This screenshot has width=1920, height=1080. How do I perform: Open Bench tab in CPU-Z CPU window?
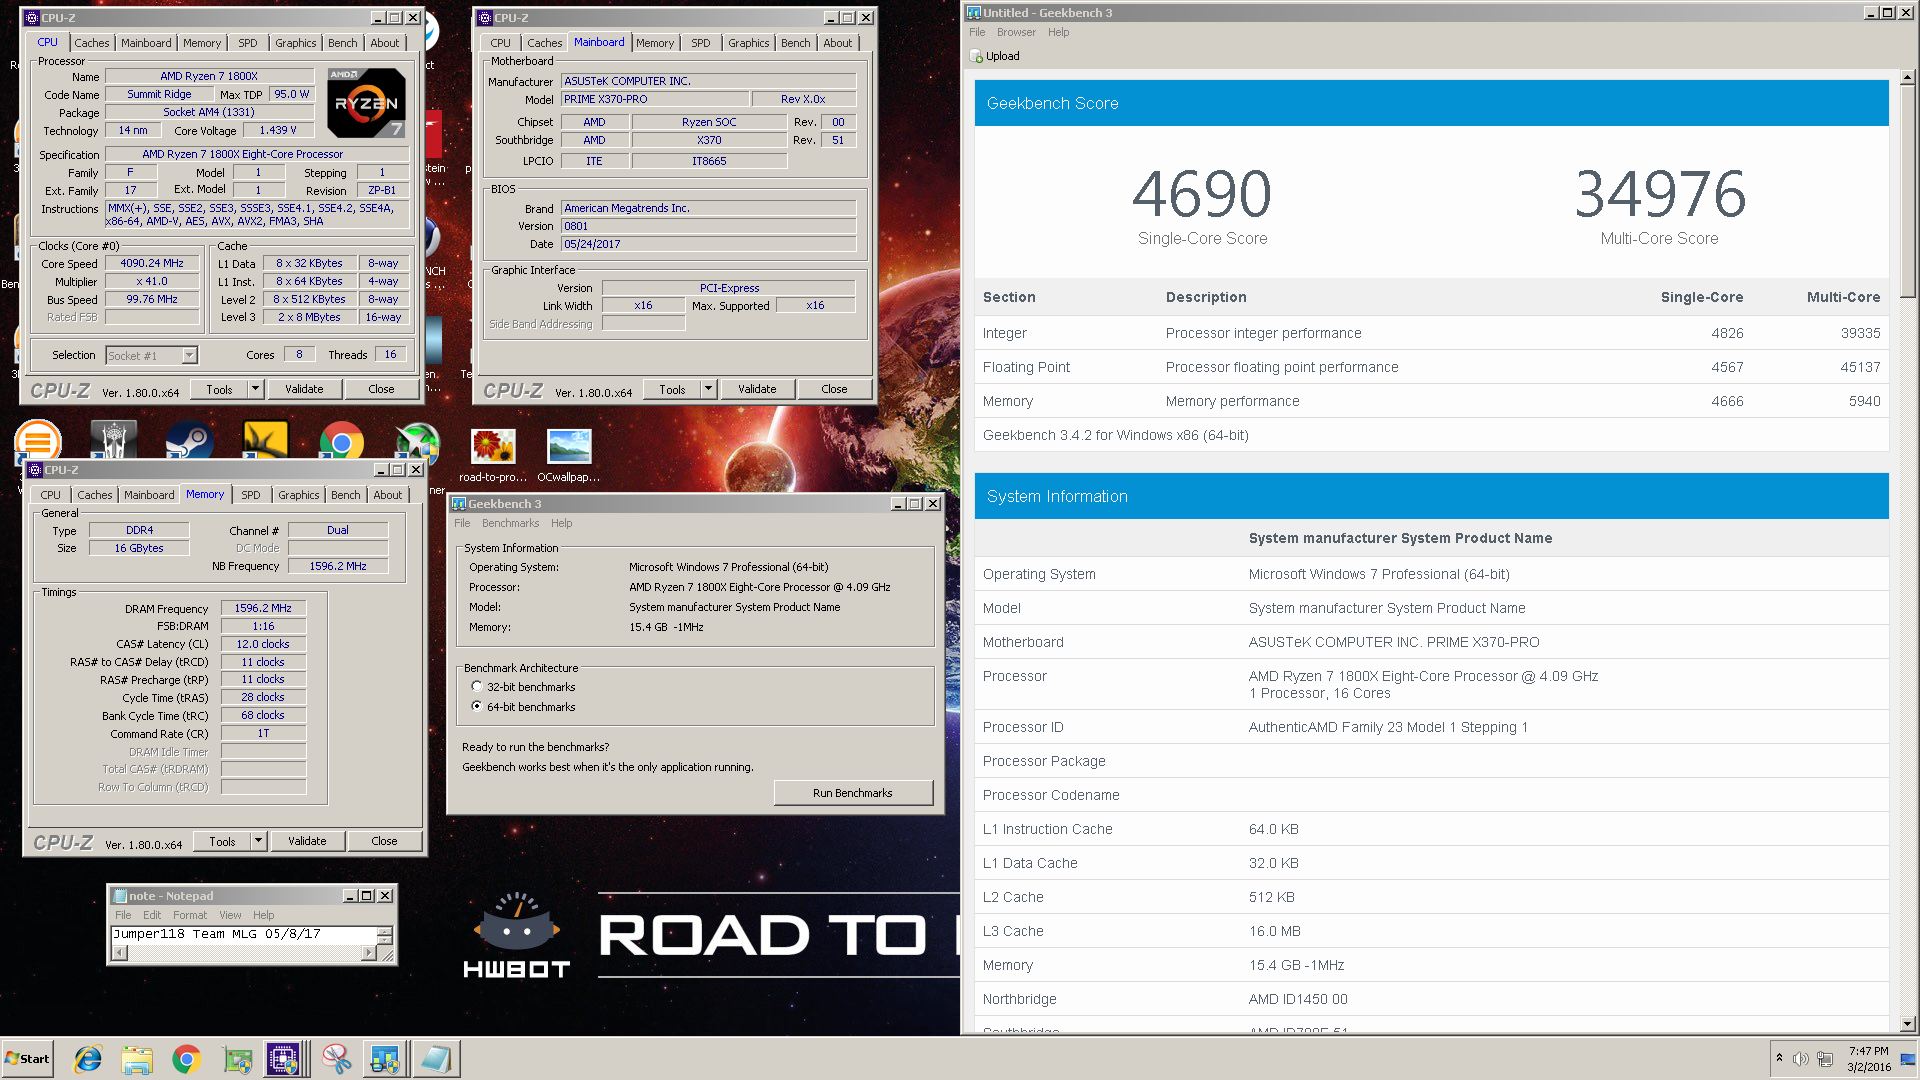point(343,43)
